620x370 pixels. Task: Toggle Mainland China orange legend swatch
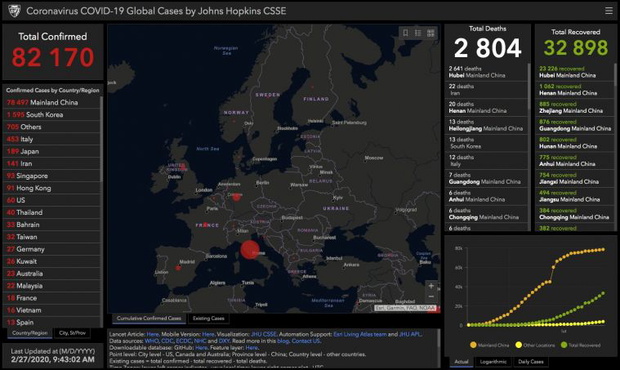(473, 345)
